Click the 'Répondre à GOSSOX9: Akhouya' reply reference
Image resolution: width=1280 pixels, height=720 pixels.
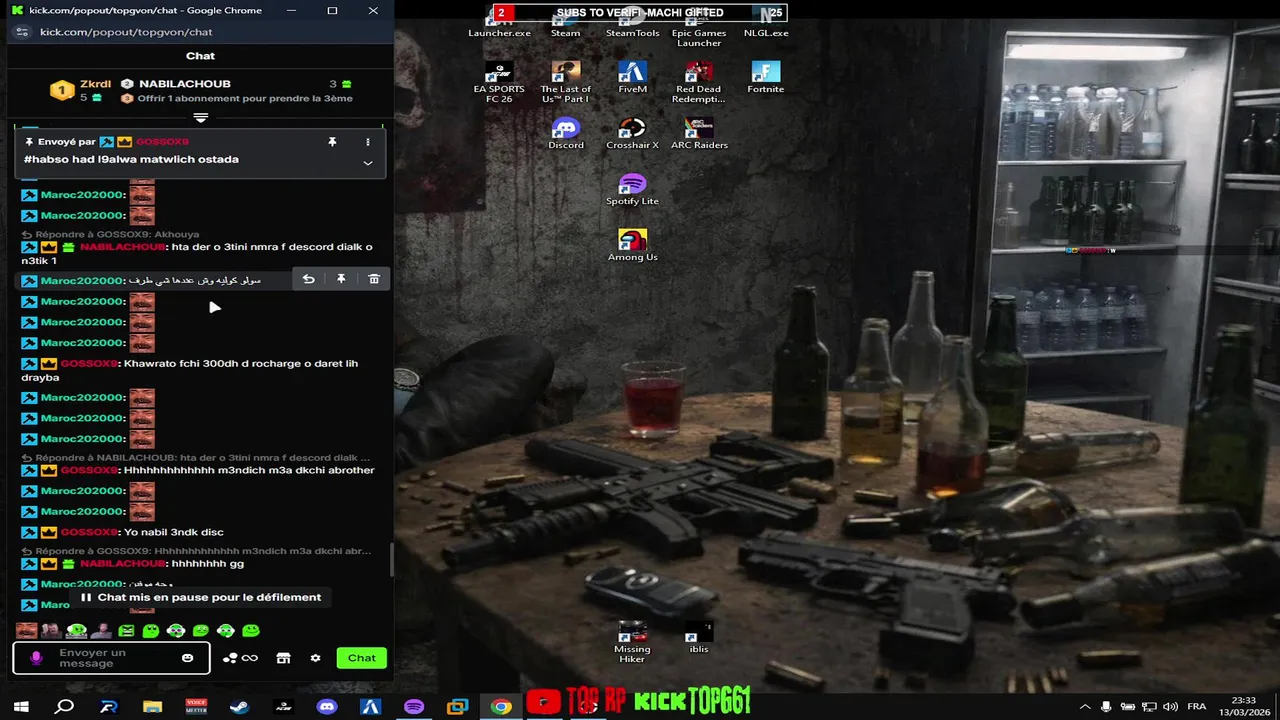110,234
